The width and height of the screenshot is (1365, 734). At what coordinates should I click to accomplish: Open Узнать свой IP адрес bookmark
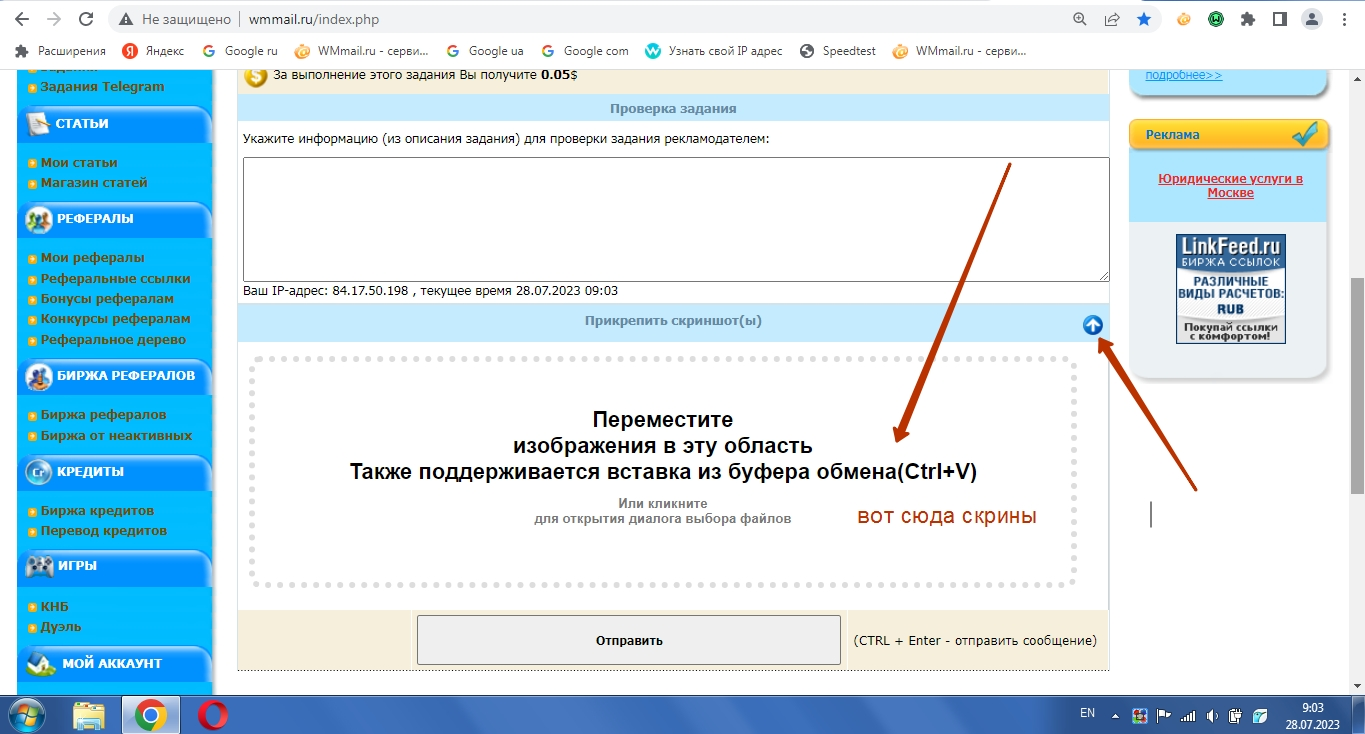tap(714, 51)
